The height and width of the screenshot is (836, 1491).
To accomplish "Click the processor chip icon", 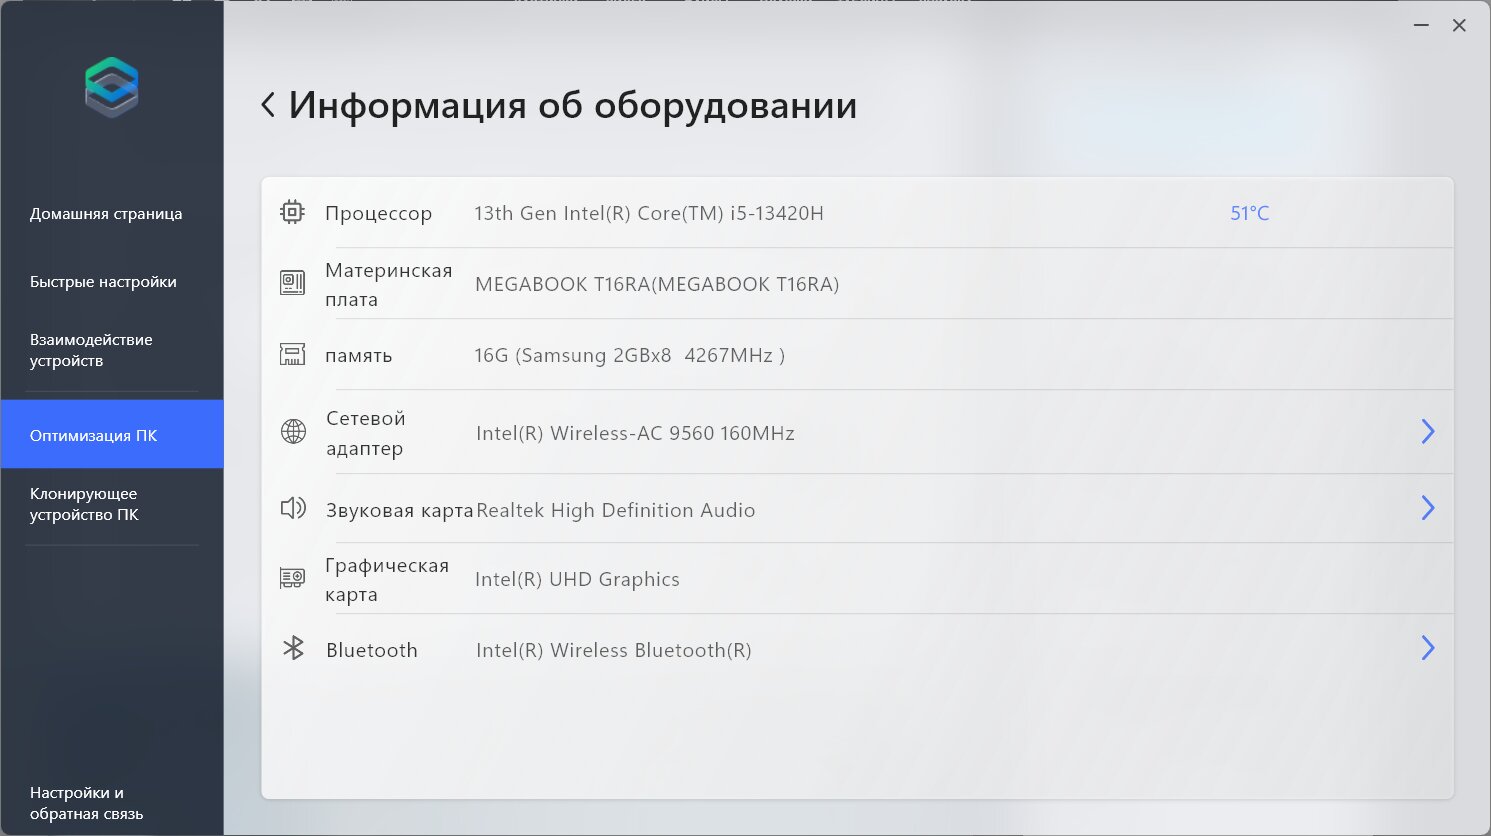I will point(292,212).
